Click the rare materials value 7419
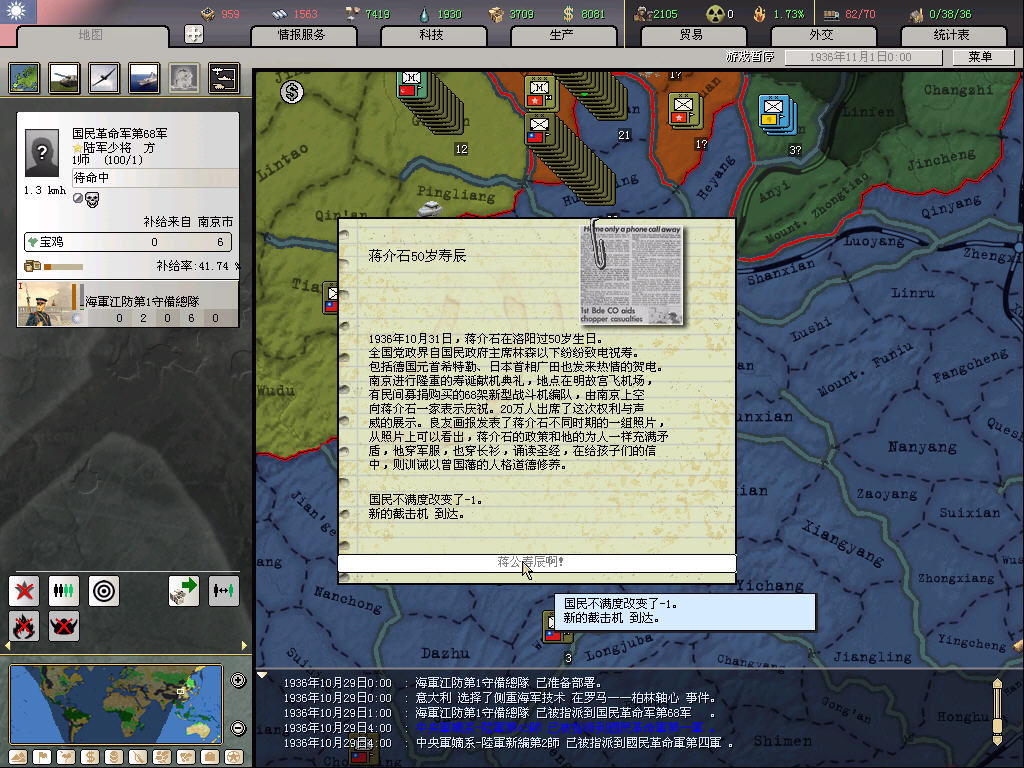The image size is (1024, 768). tap(377, 14)
